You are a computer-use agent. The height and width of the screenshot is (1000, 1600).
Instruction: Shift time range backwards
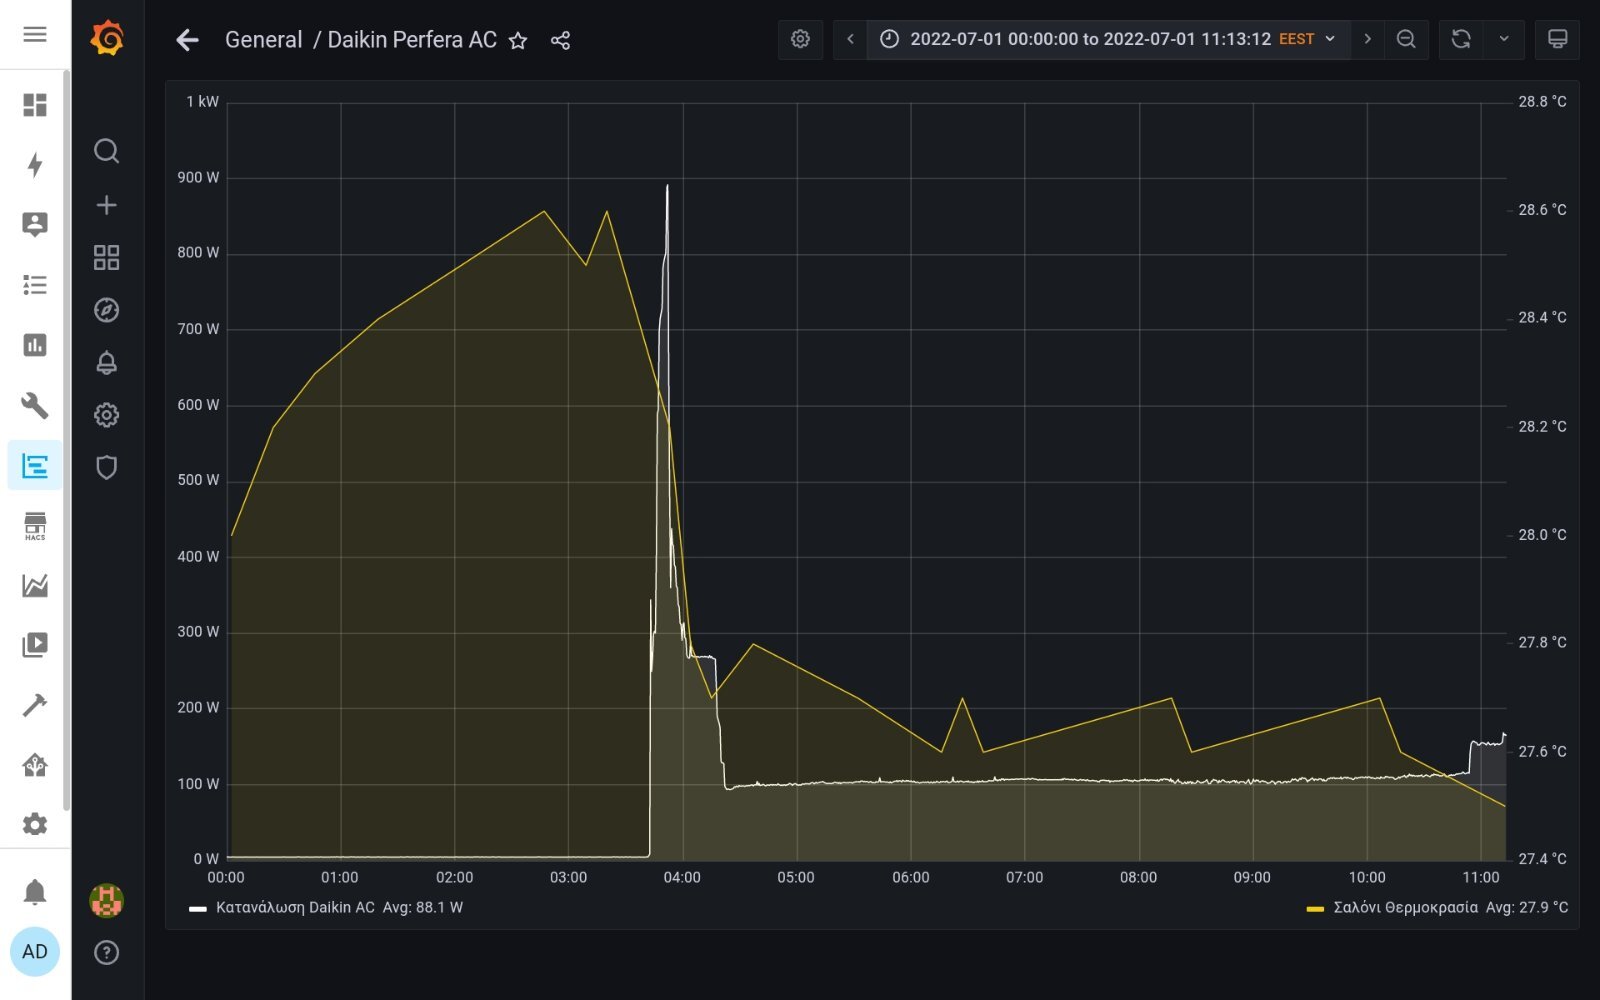850,39
